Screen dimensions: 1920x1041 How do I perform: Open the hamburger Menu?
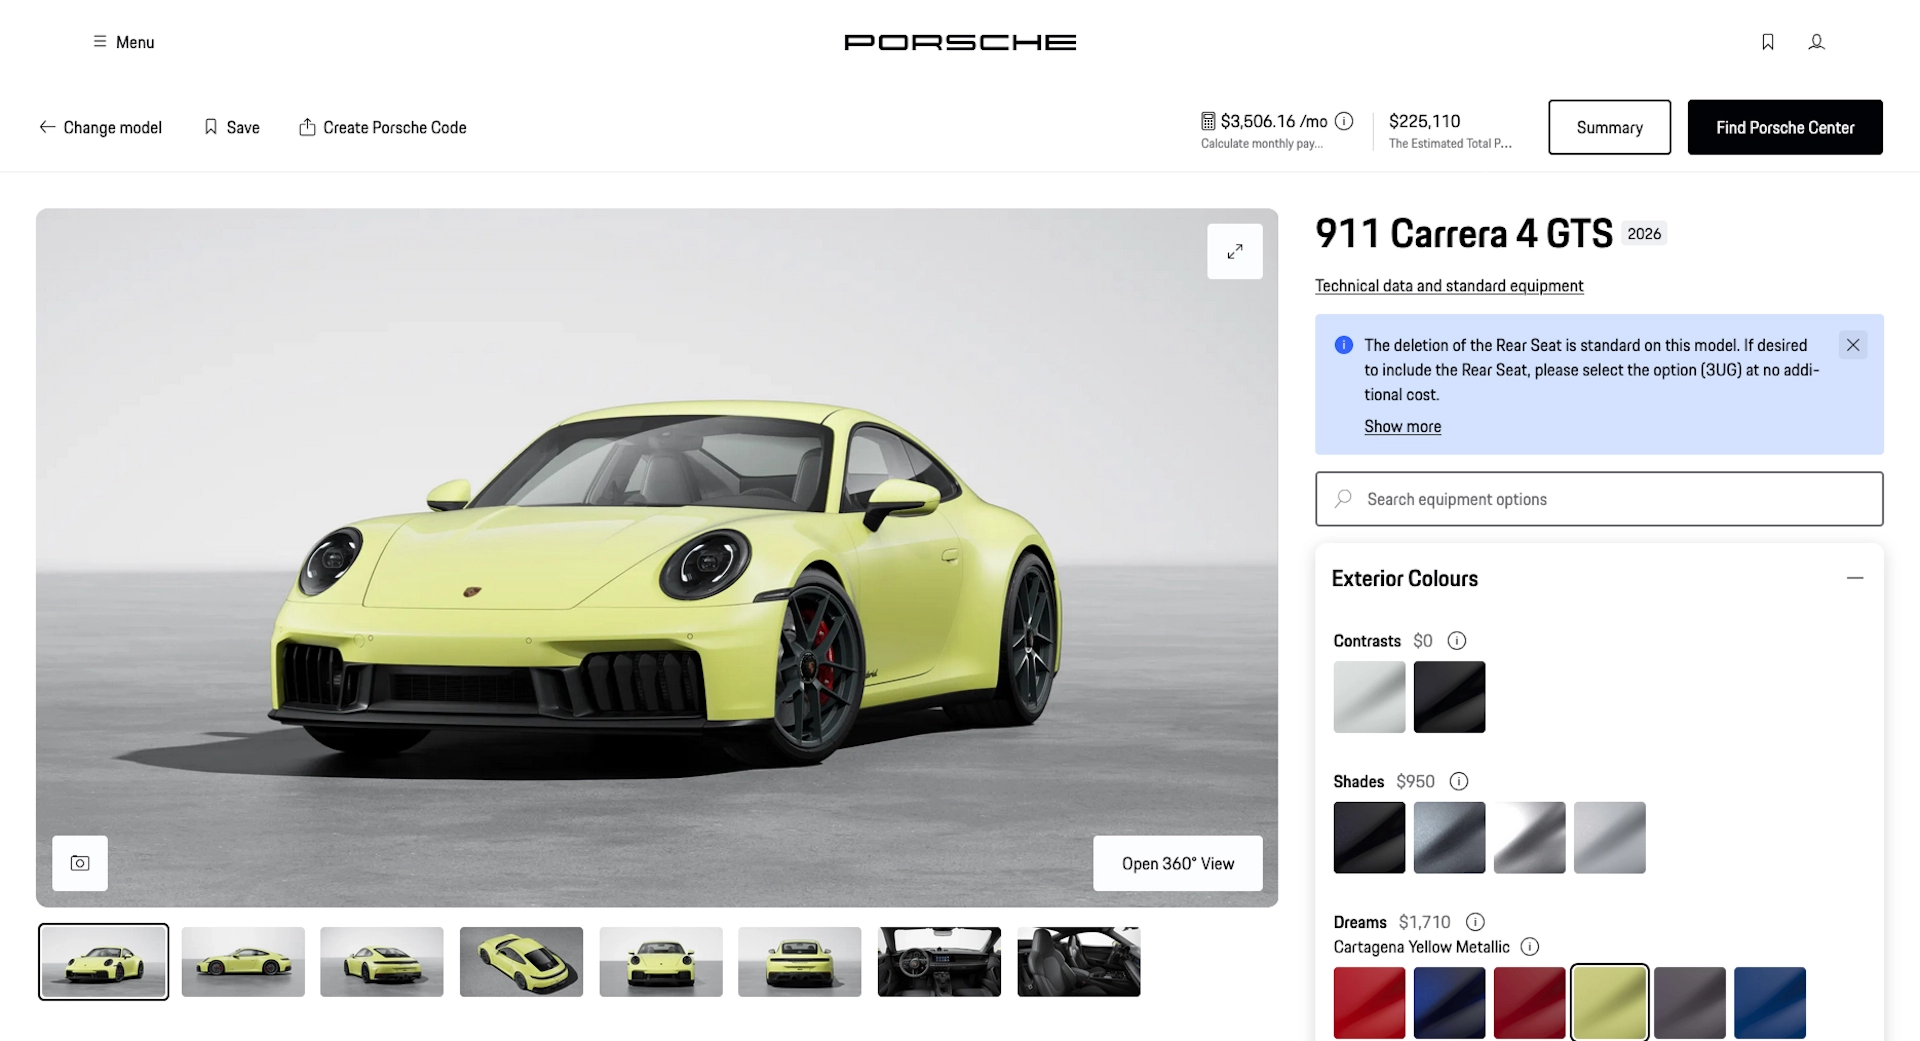(124, 42)
